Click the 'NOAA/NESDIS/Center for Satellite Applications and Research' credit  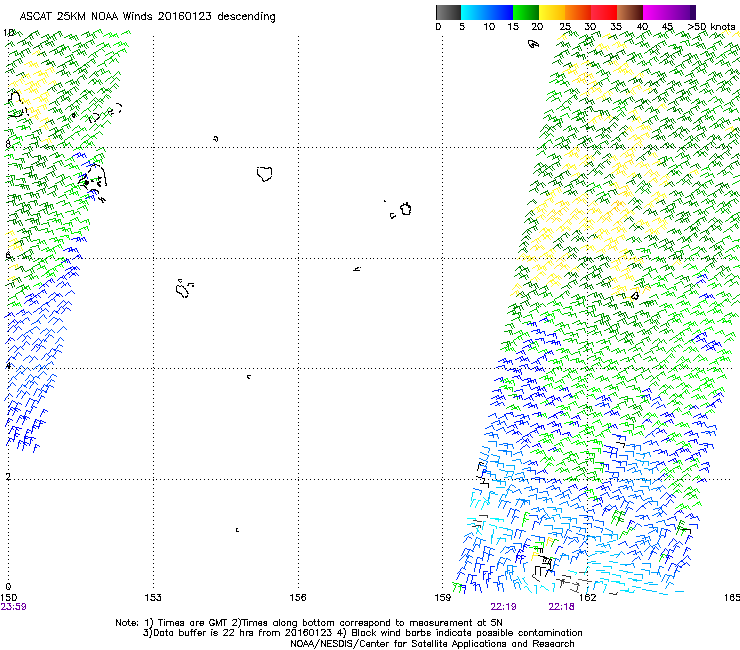pyautogui.click(x=432, y=644)
